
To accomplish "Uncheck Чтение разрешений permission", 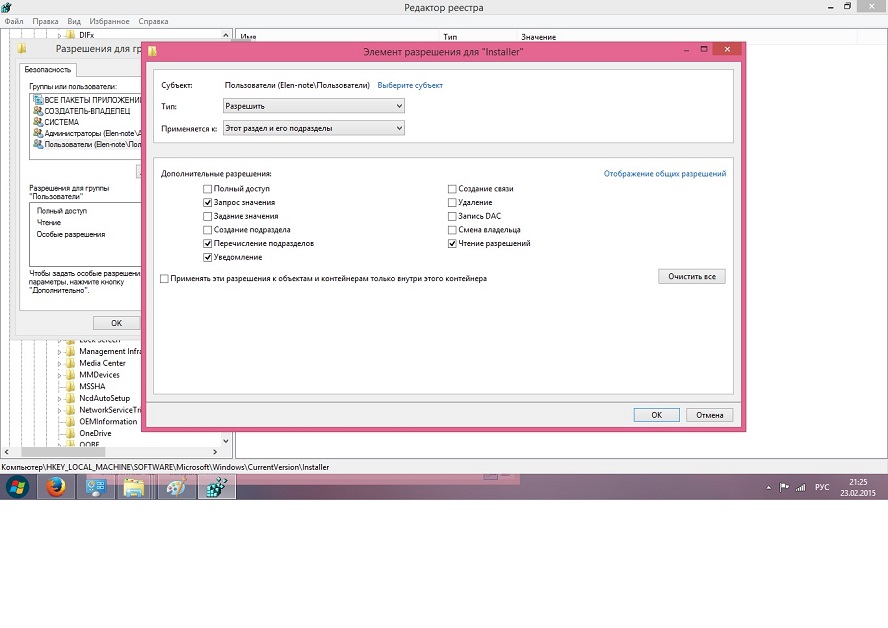I will [452, 243].
